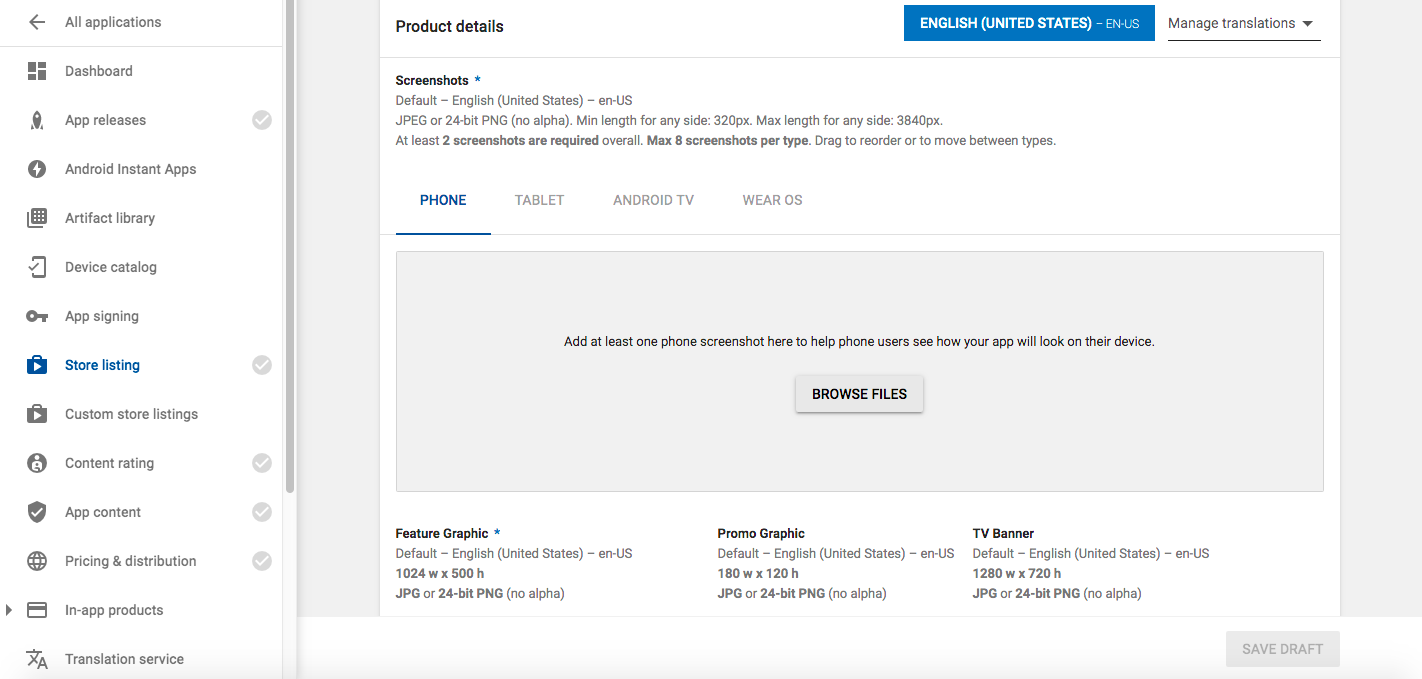The width and height of the screenshot is (1422, 679).
Task: Click the Browse Files button
Action: [859, 394]
